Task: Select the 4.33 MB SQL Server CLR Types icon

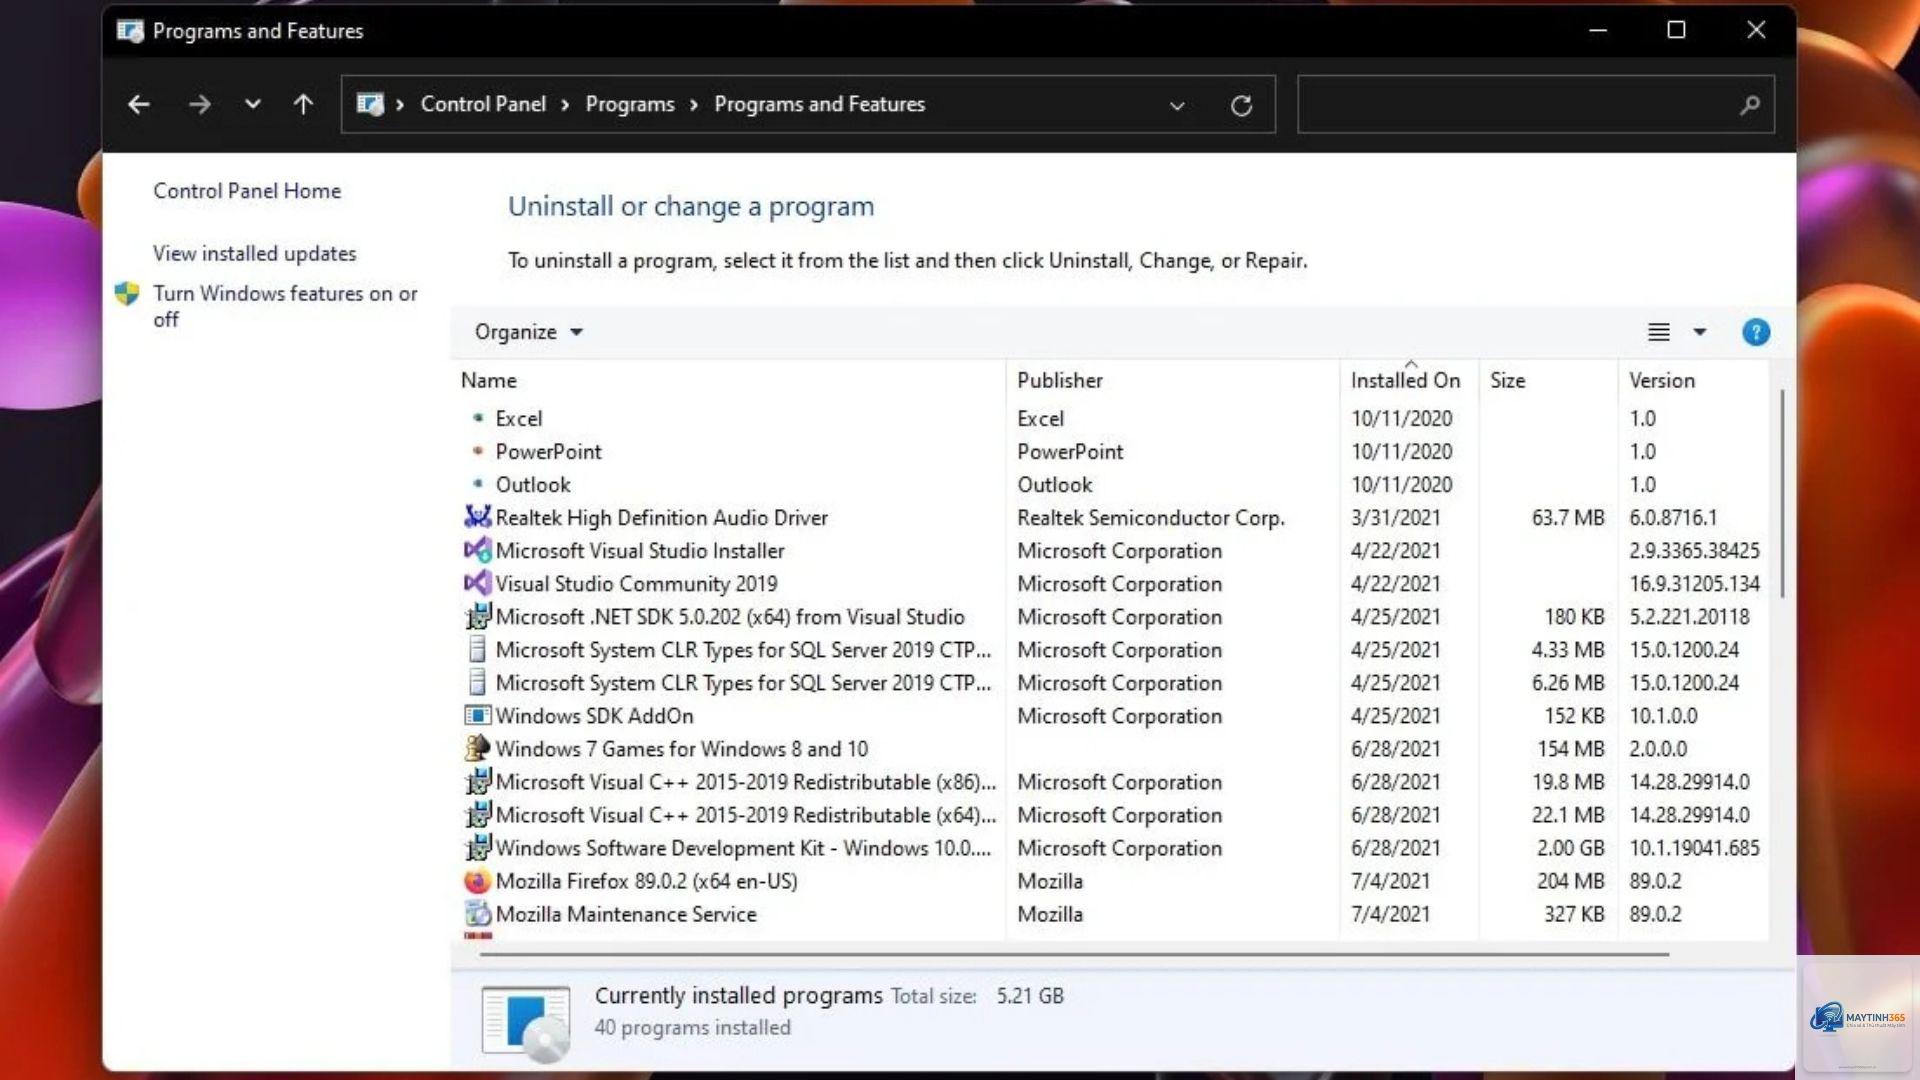Action: pyautogui.click(x=478, y=649)
